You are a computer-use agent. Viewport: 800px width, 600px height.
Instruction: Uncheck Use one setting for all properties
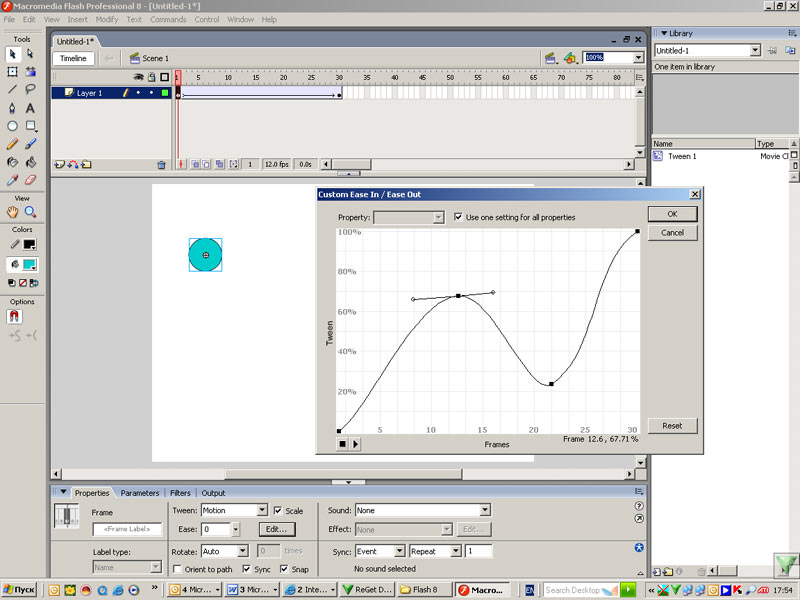[458, 217]
